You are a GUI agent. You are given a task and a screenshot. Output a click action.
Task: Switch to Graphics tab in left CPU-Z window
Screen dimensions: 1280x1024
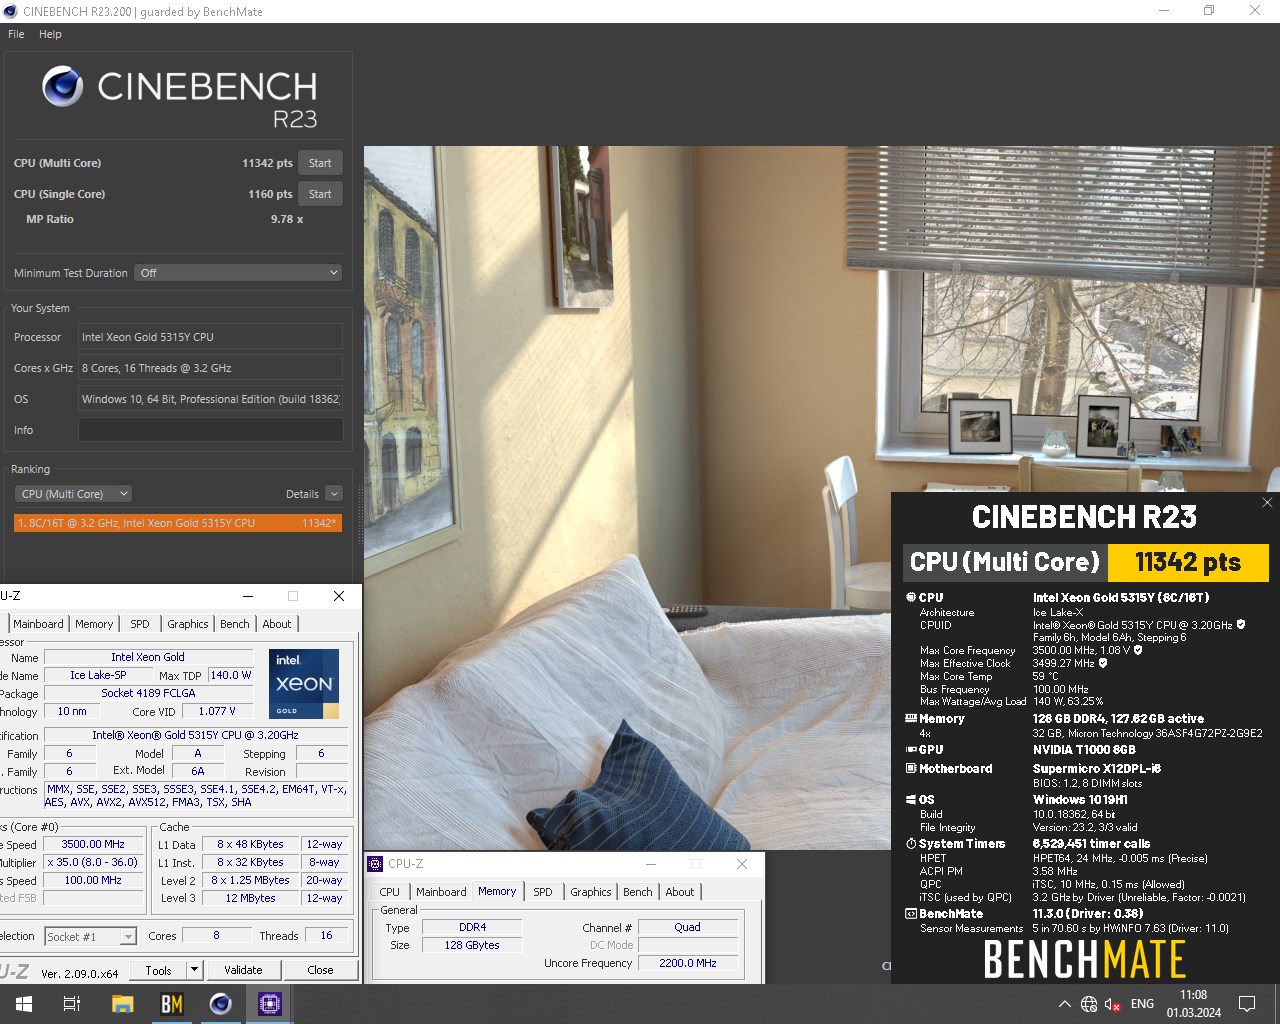coord(188,624)
